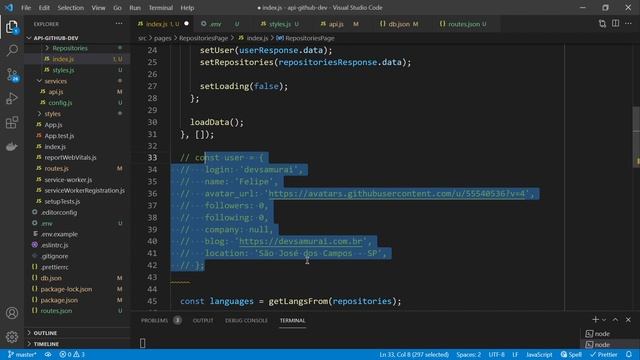Open the Explorer view in activity bar
Screen dimensions: 640x360
12,27
